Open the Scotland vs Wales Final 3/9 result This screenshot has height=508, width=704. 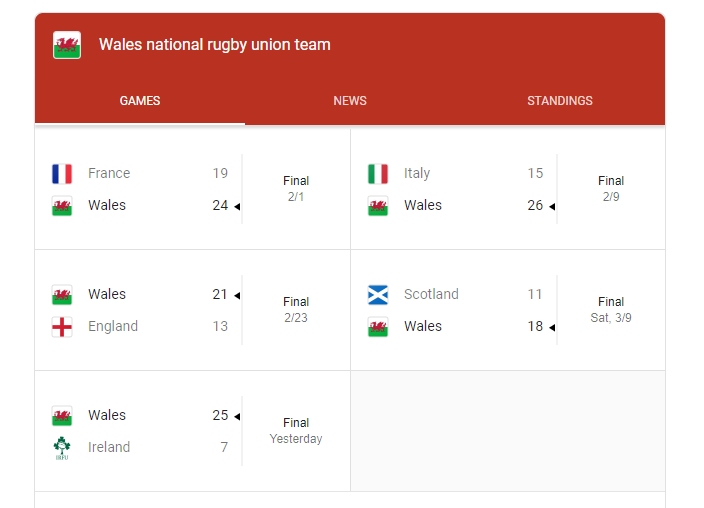pyautogui.click(x=611, y=309)
